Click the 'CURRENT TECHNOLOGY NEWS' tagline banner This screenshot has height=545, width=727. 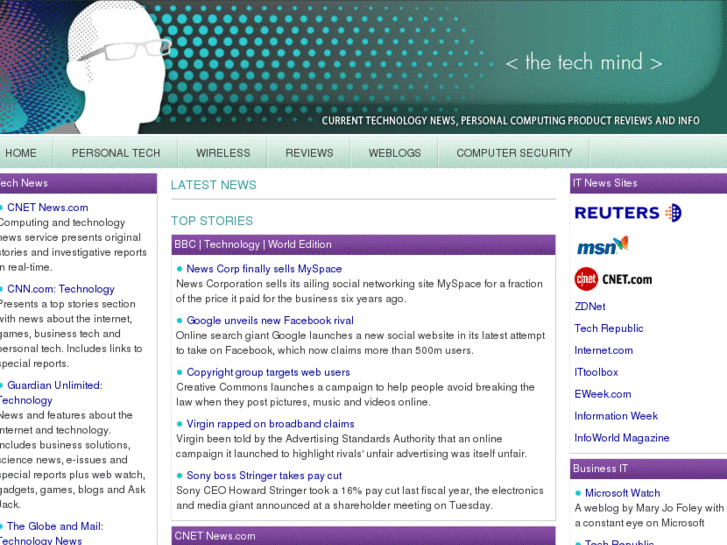[510, 121]
